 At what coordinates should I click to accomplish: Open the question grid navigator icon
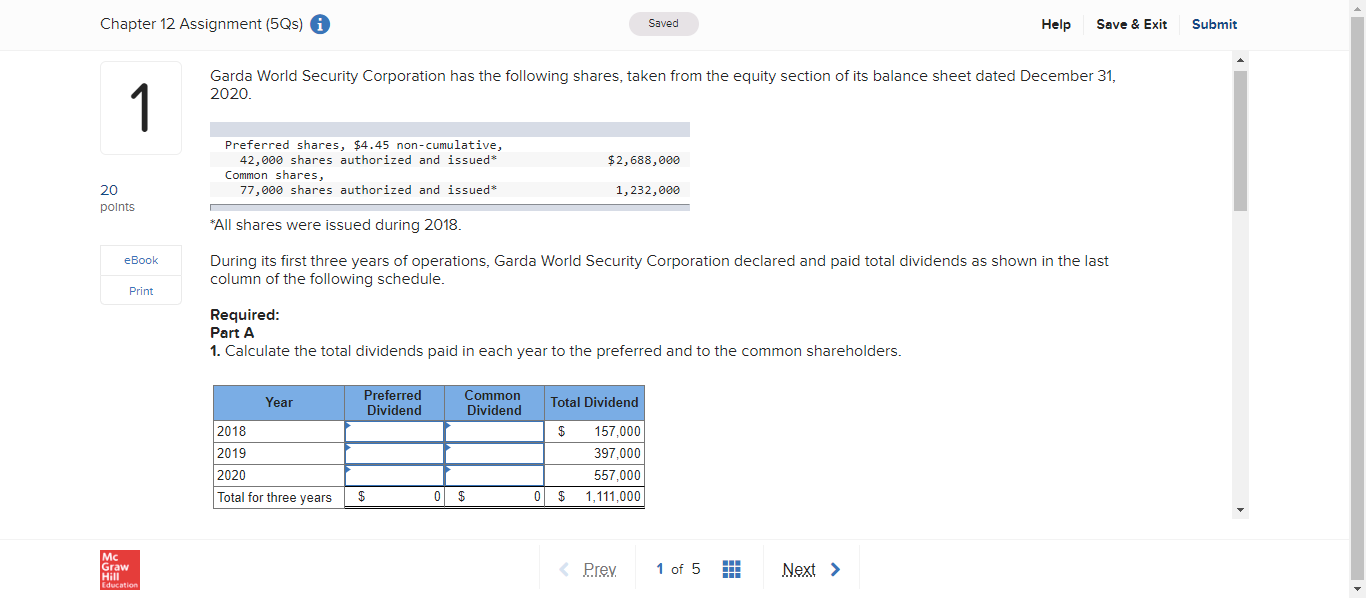click(731, 569)
